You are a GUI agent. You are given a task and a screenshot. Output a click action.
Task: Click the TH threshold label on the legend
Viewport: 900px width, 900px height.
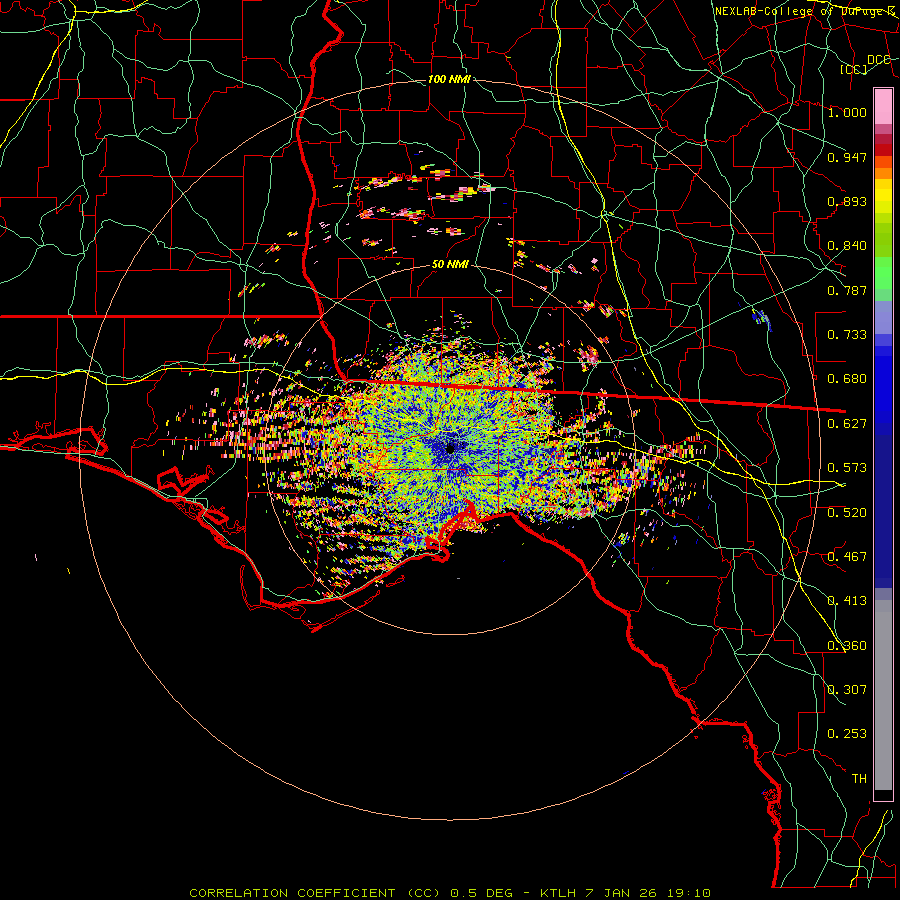[x=859, y=778]
